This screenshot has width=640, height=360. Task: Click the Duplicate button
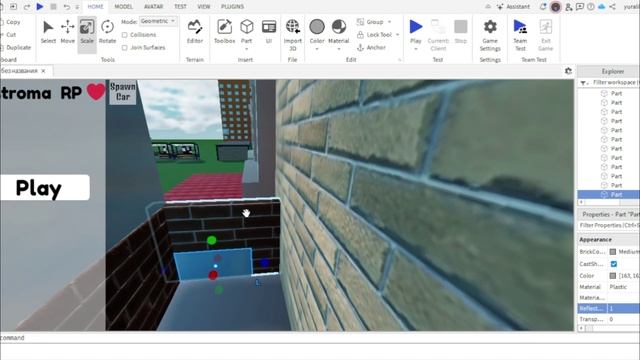tap(16, 47)
